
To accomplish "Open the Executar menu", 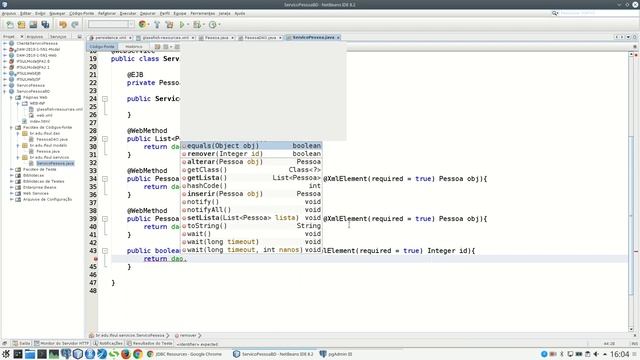I will (x=128, y=13).
